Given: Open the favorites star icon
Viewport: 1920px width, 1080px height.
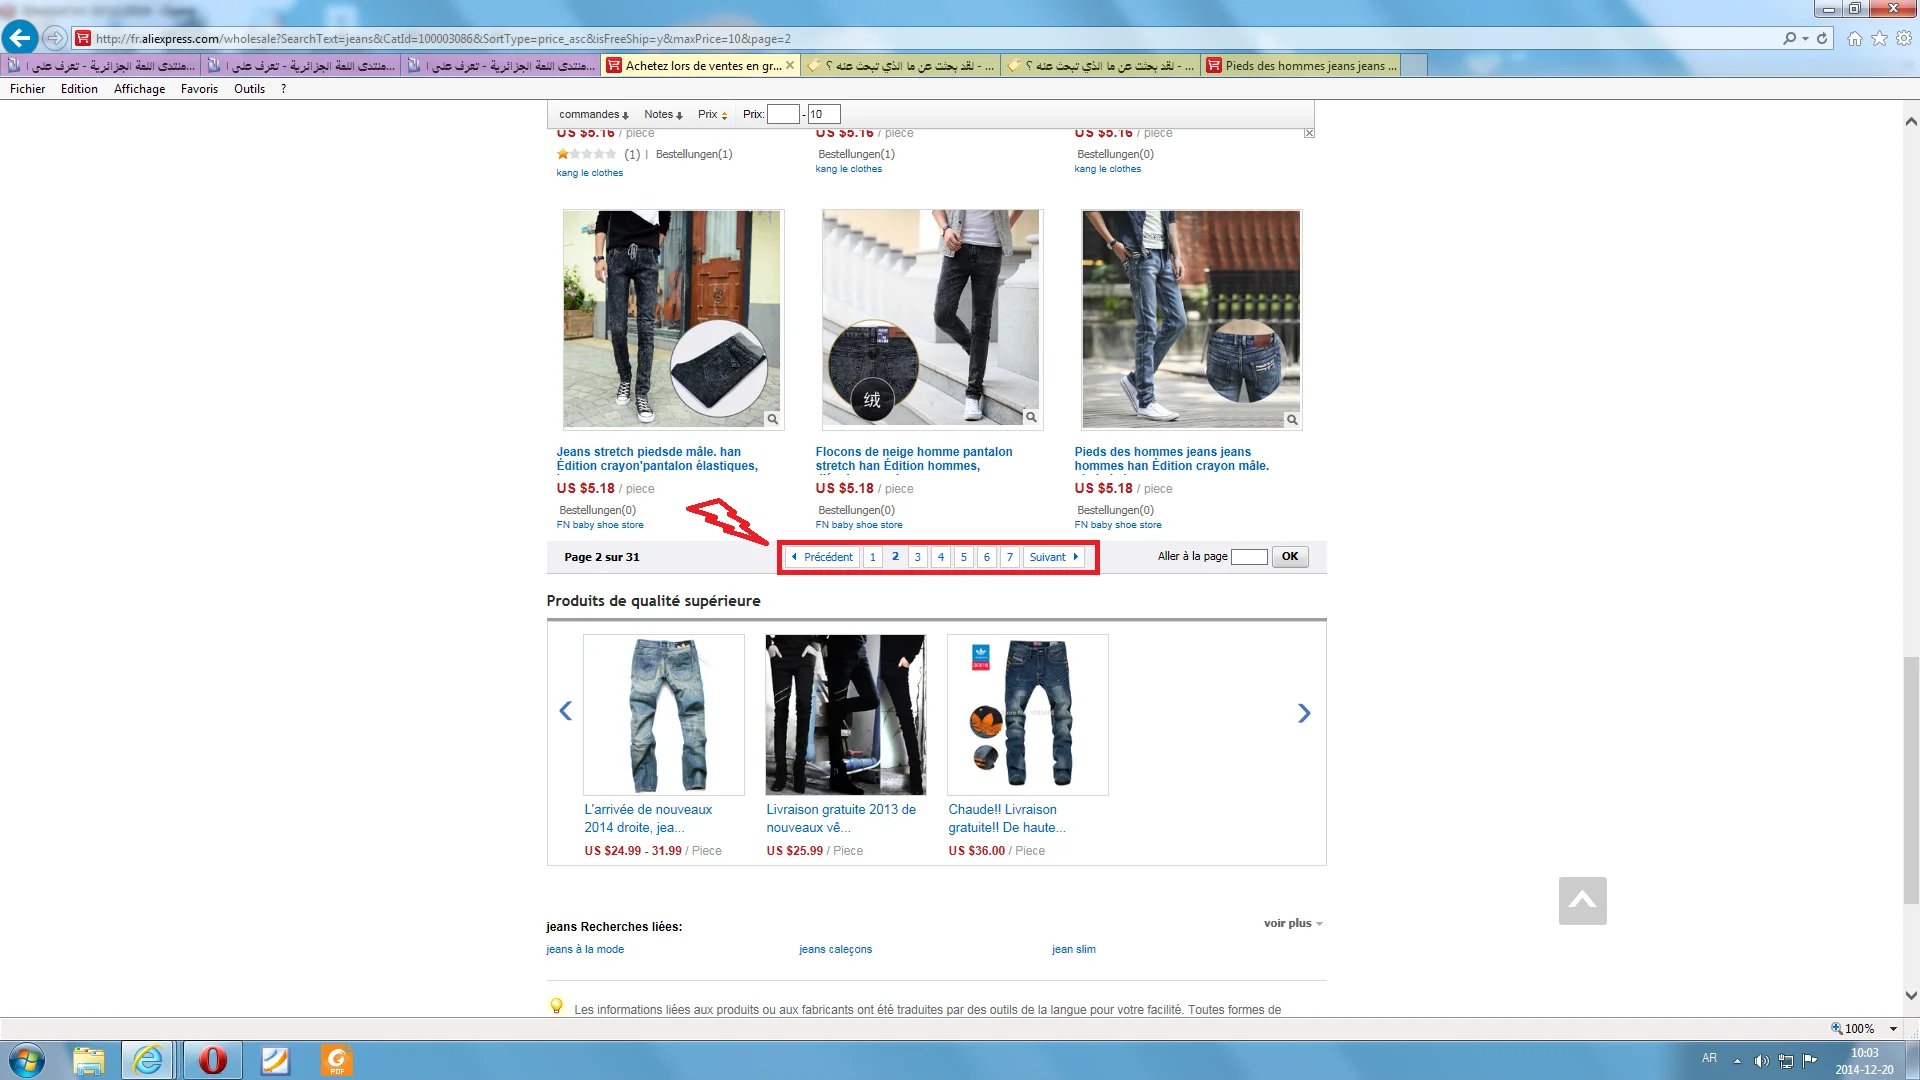Looking at the screenshot, I should [1879, 38].
